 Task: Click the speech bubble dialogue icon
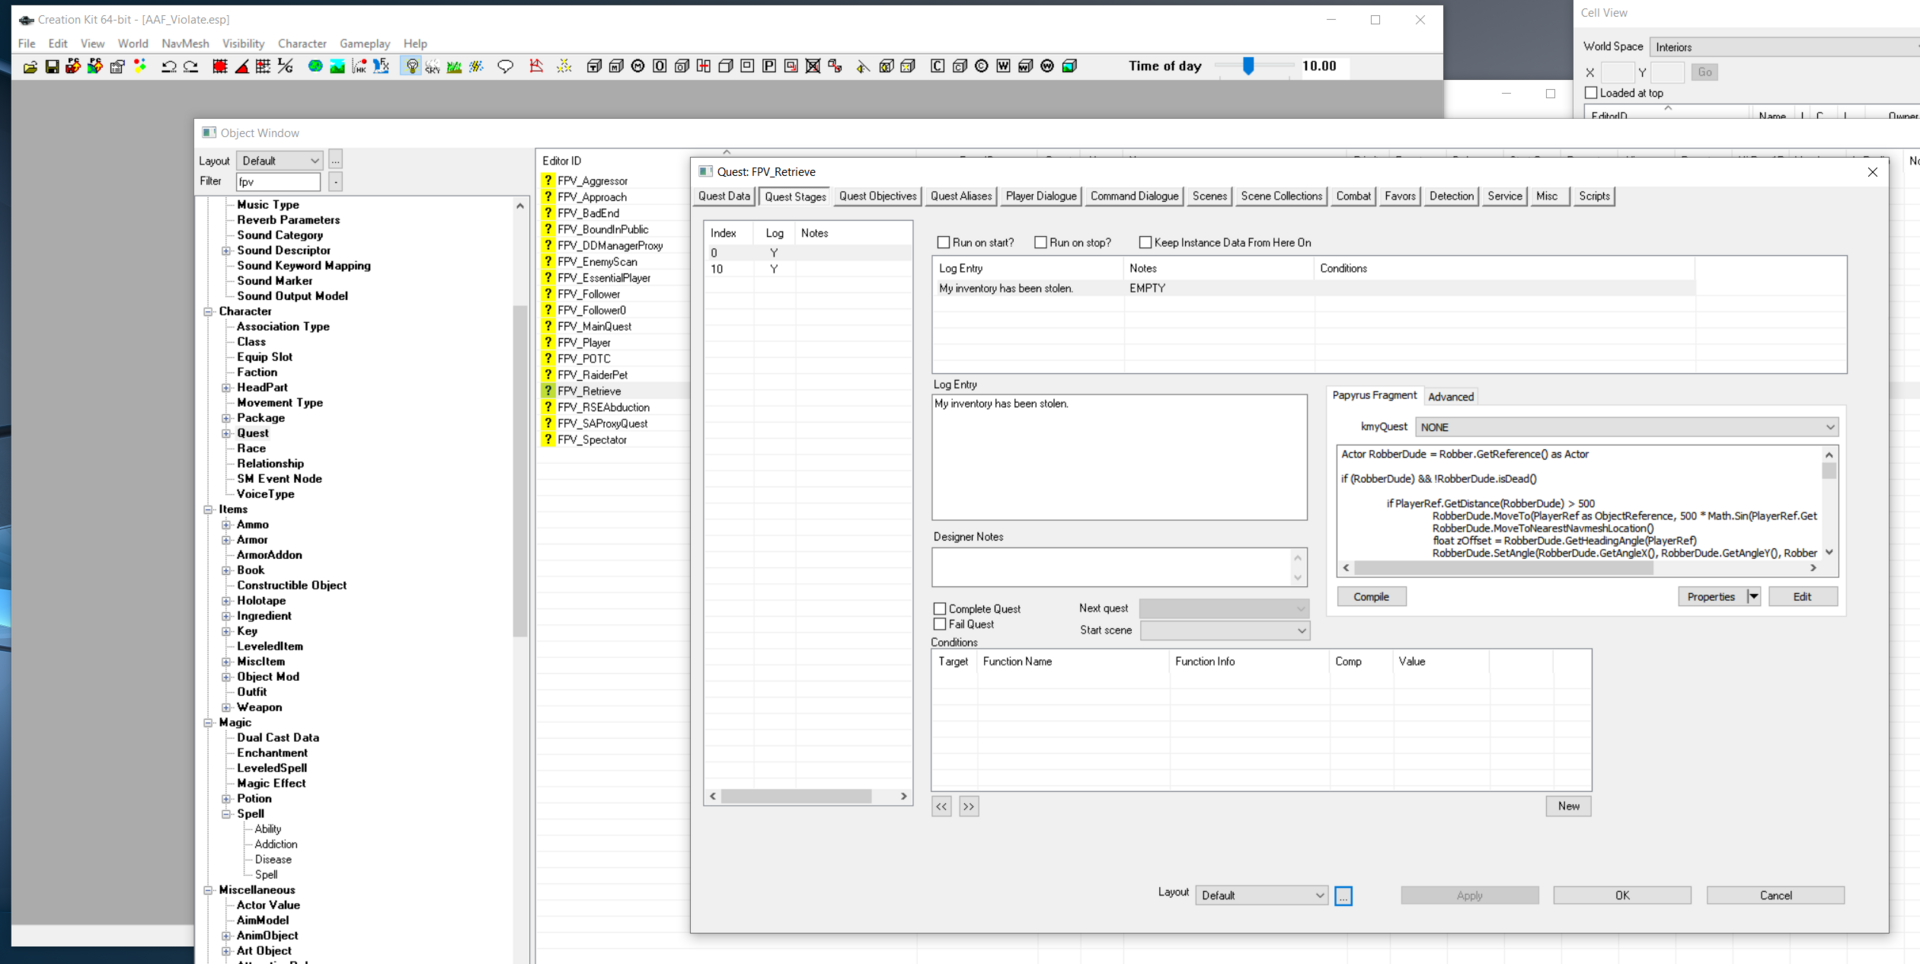(x=505, y=66)
